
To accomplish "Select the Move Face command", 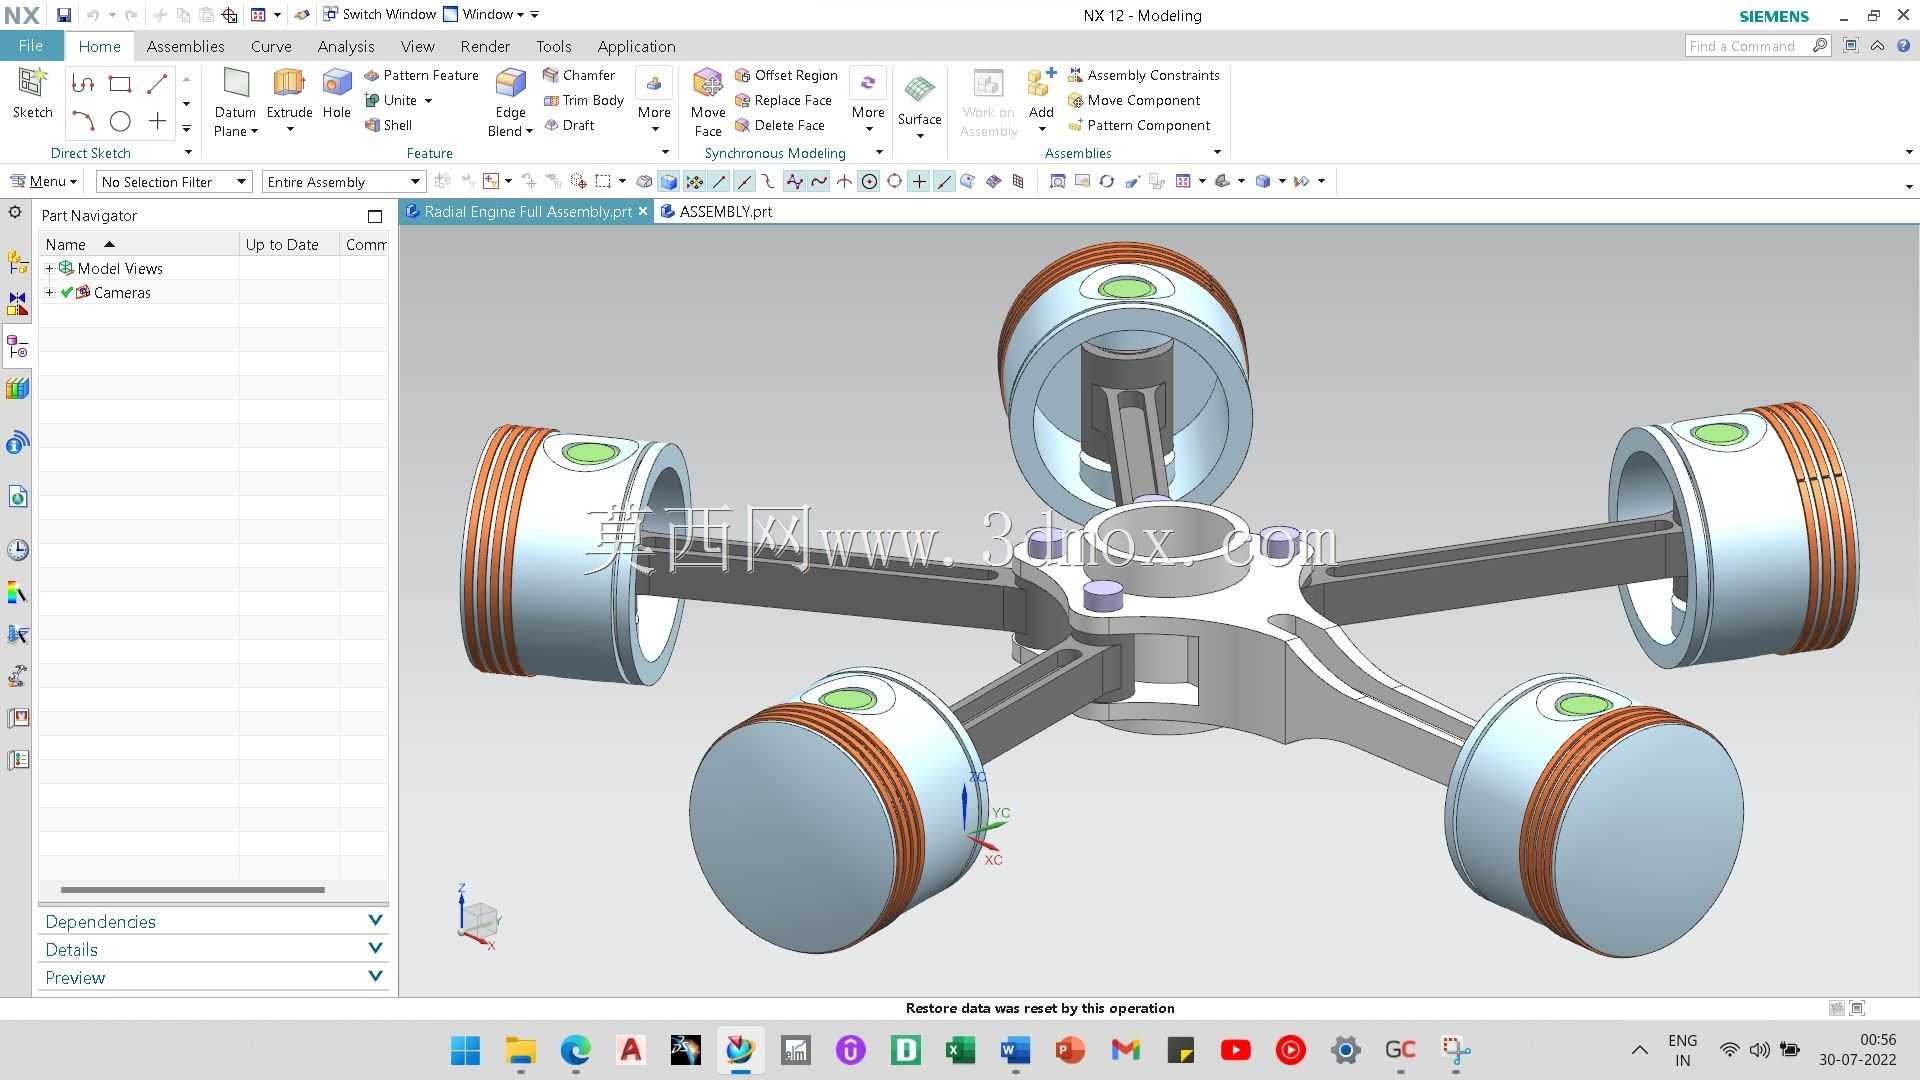I will click(x=708, y=102).
